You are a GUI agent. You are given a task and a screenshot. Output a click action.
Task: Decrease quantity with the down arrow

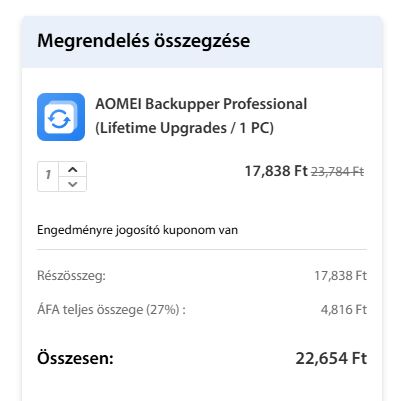73,184
